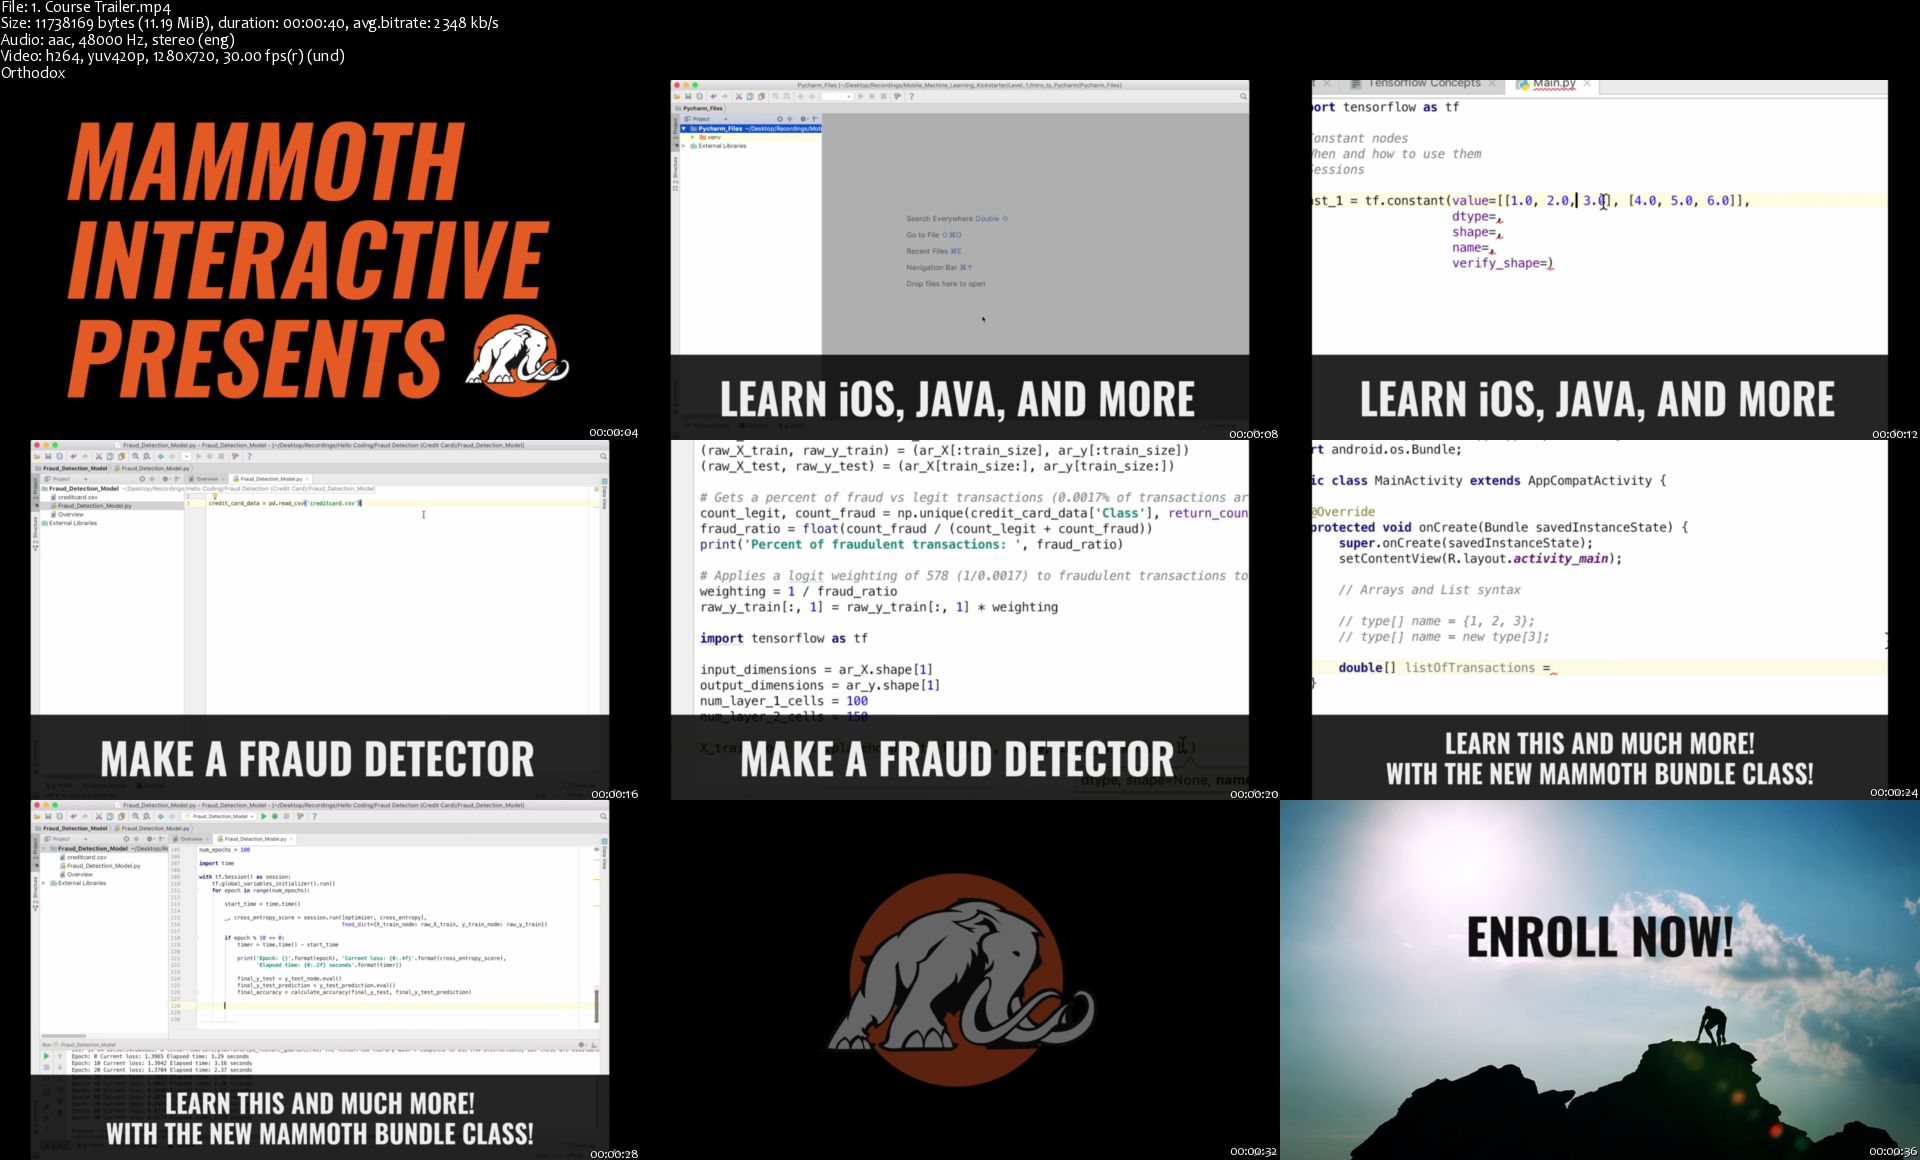The image size is (1920, 1160).
Task: Switch to Main.py tab in TensorFlow editor
Action: pos(1554,84)
